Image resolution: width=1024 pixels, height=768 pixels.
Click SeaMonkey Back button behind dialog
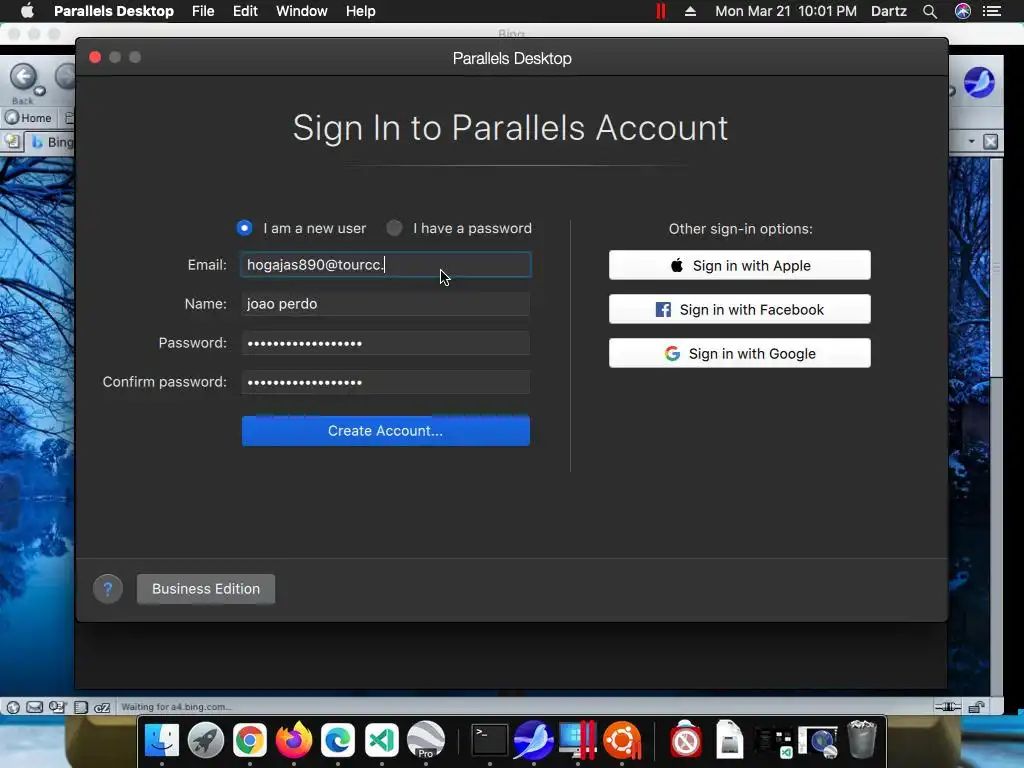(24, 77)
